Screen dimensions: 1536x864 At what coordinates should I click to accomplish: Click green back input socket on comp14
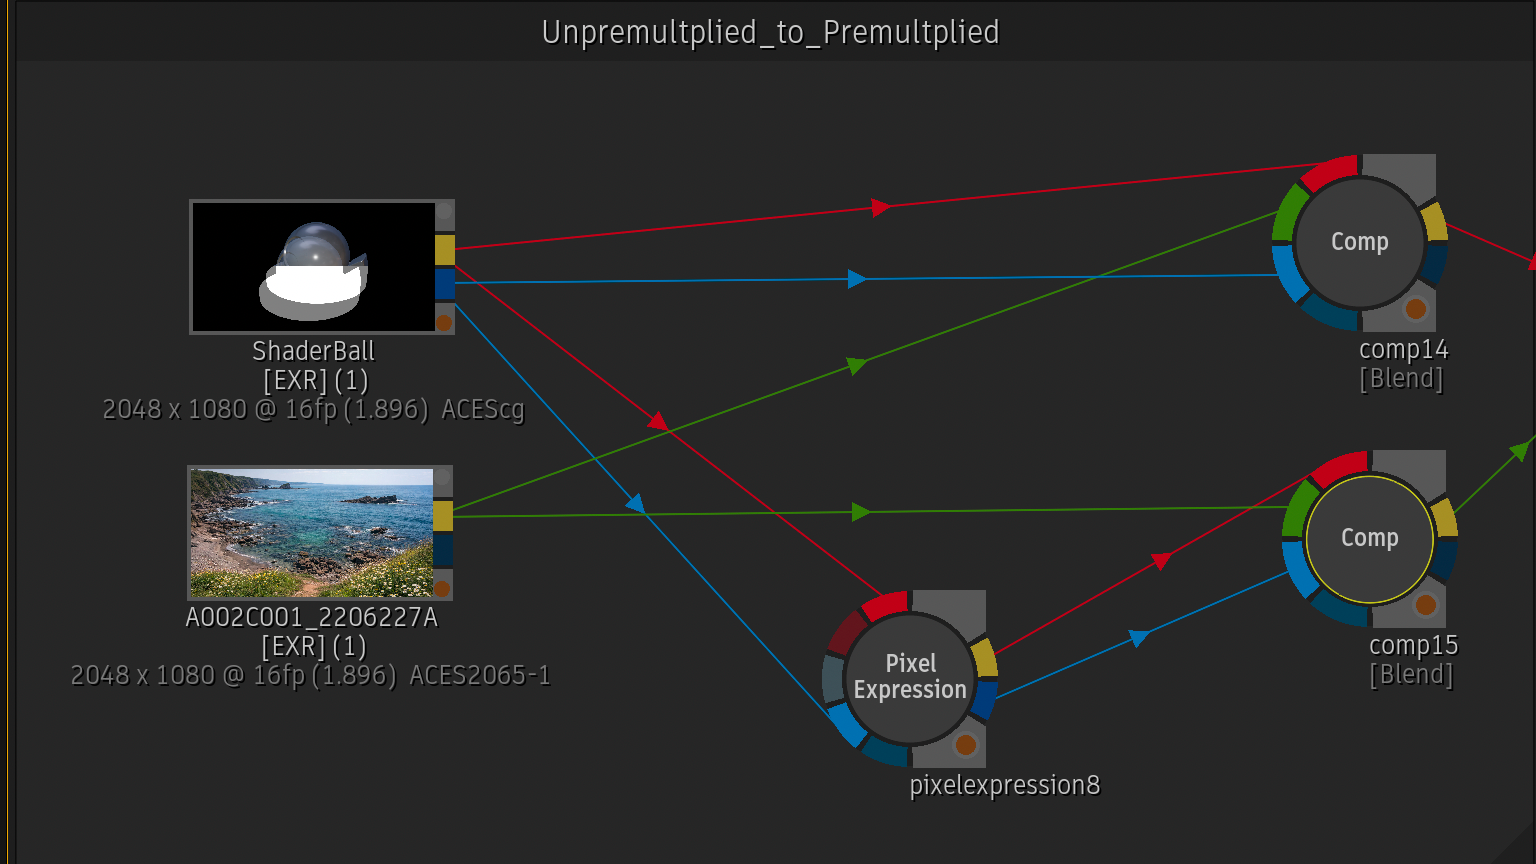(1286, 212)
